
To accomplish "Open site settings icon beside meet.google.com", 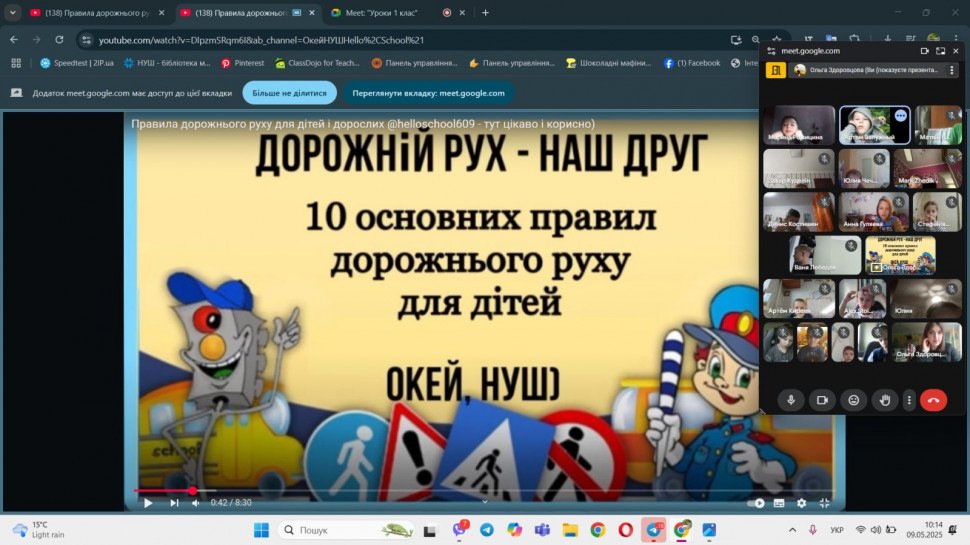I will click(771, 51).
